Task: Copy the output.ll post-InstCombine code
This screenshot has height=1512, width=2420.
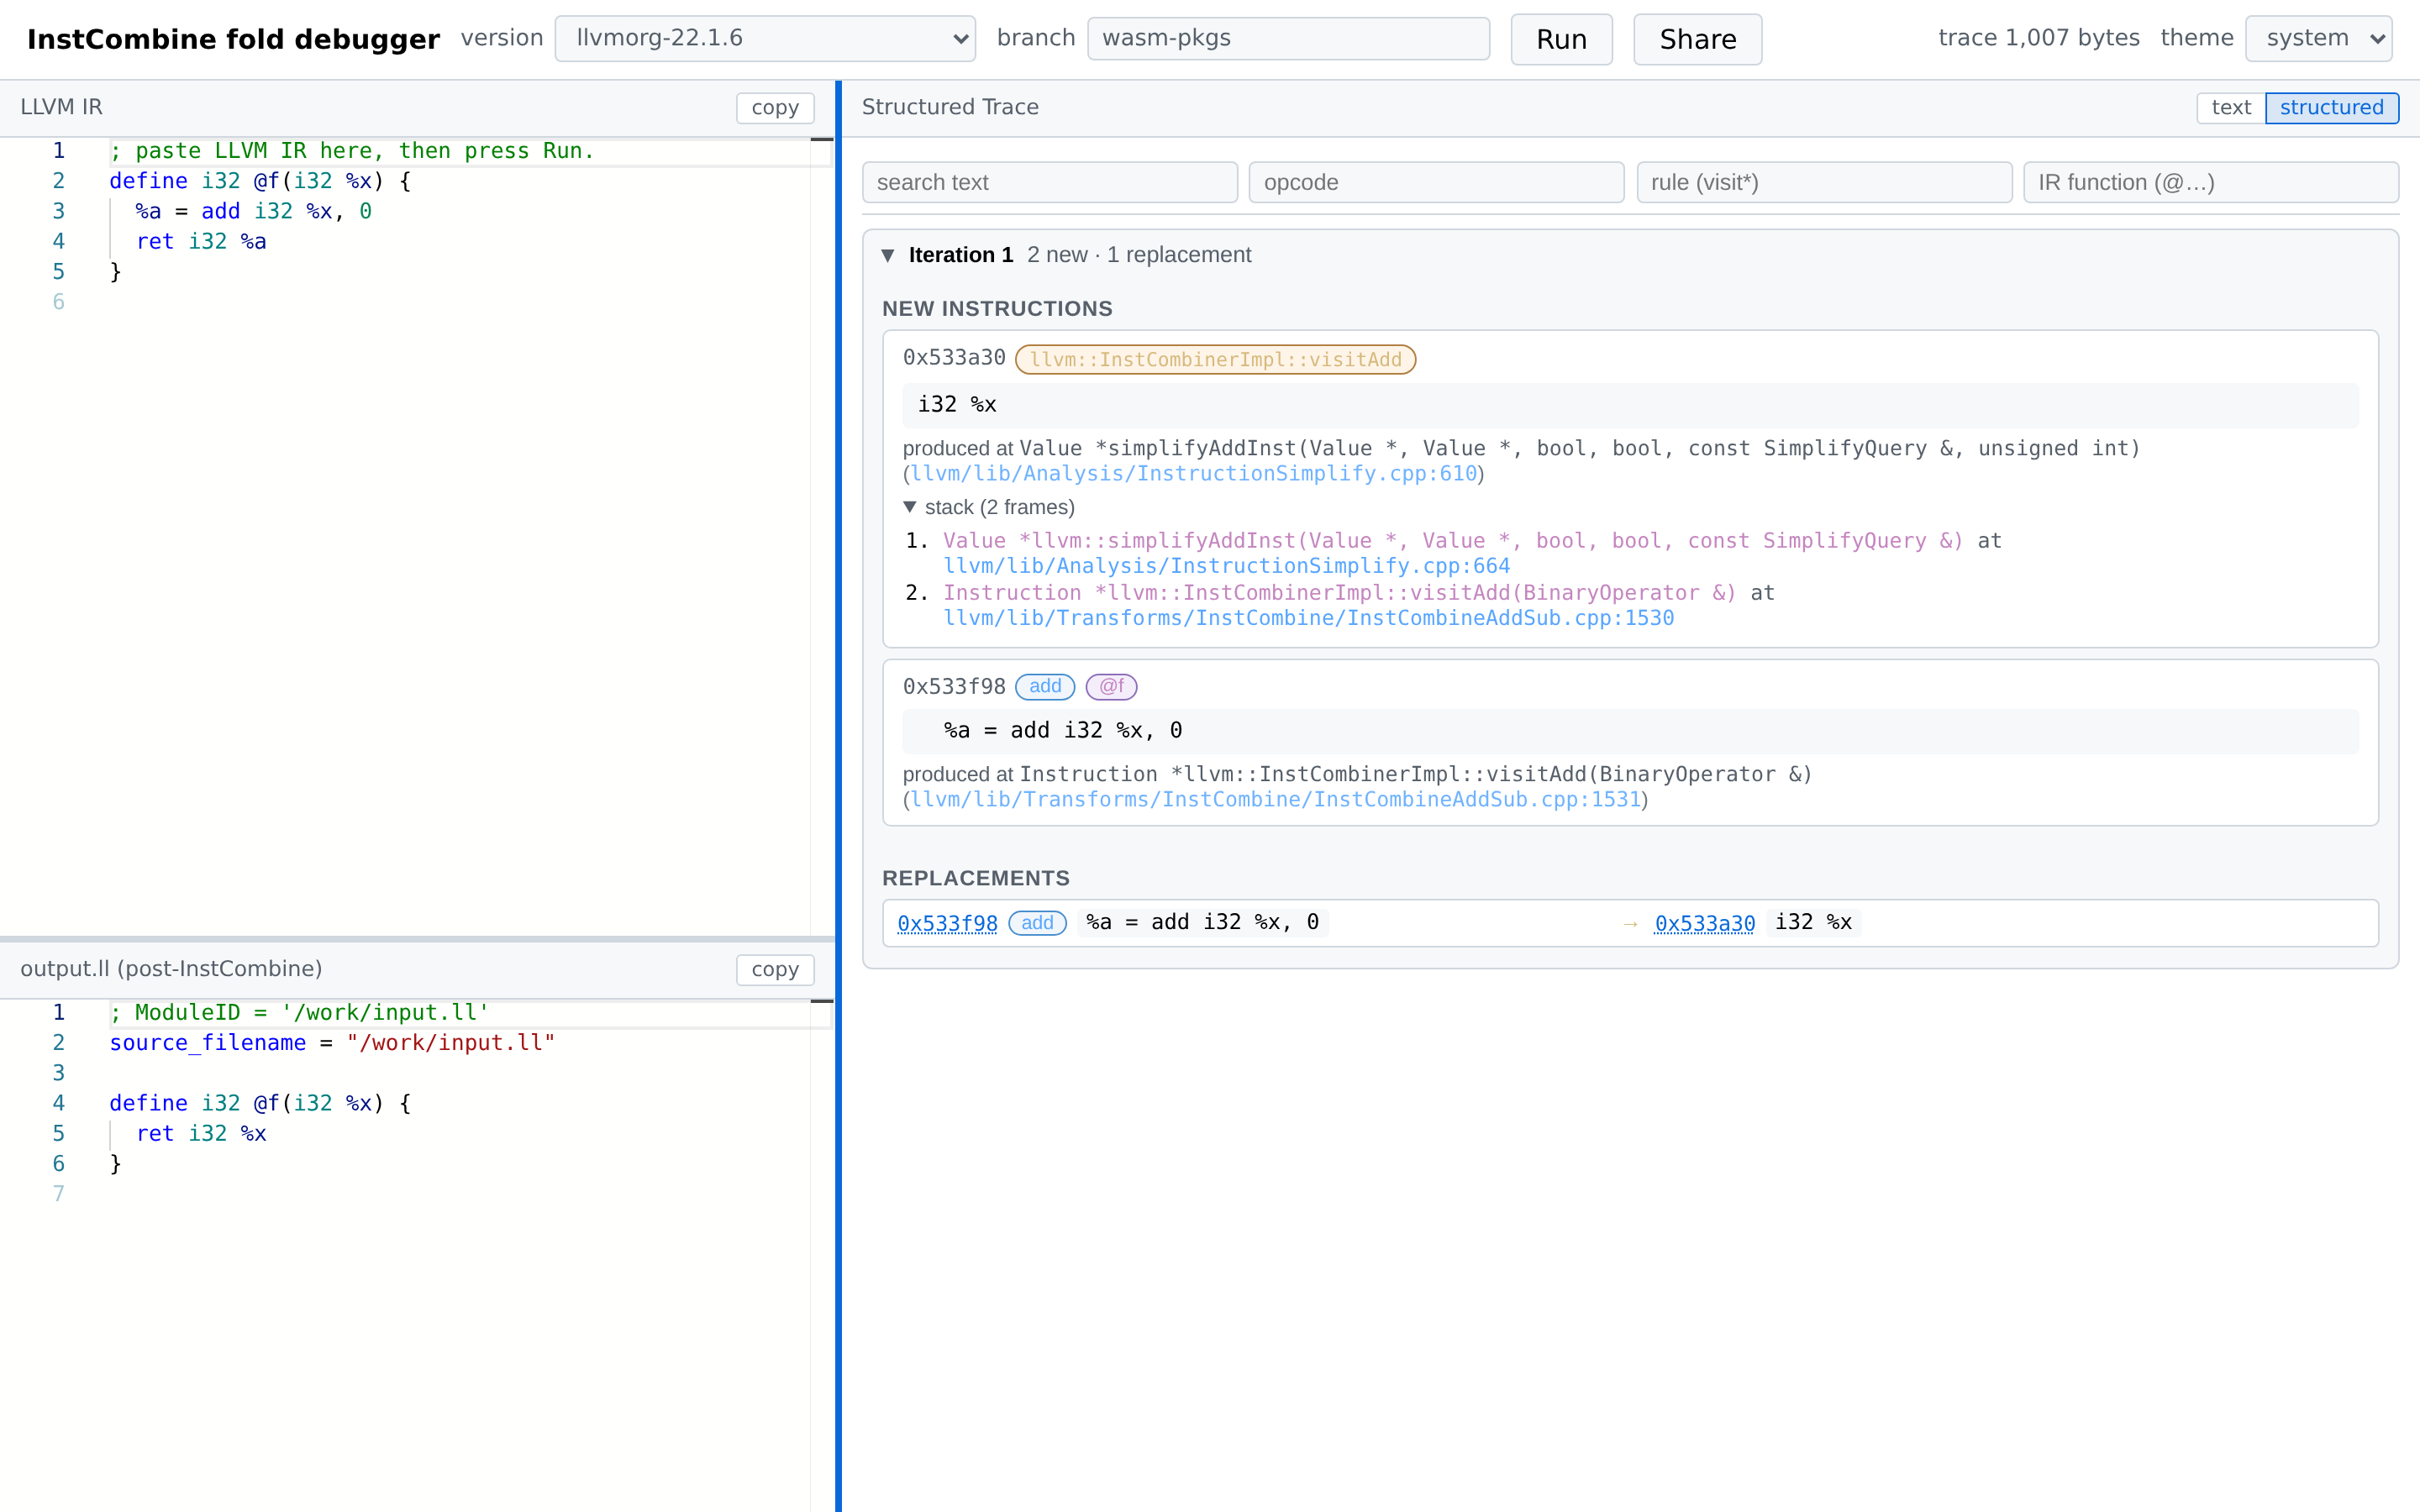Action: coord(775,969)
